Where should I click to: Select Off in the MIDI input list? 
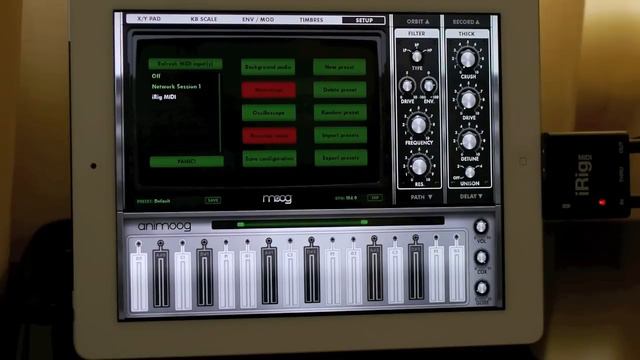coord(156,76)
